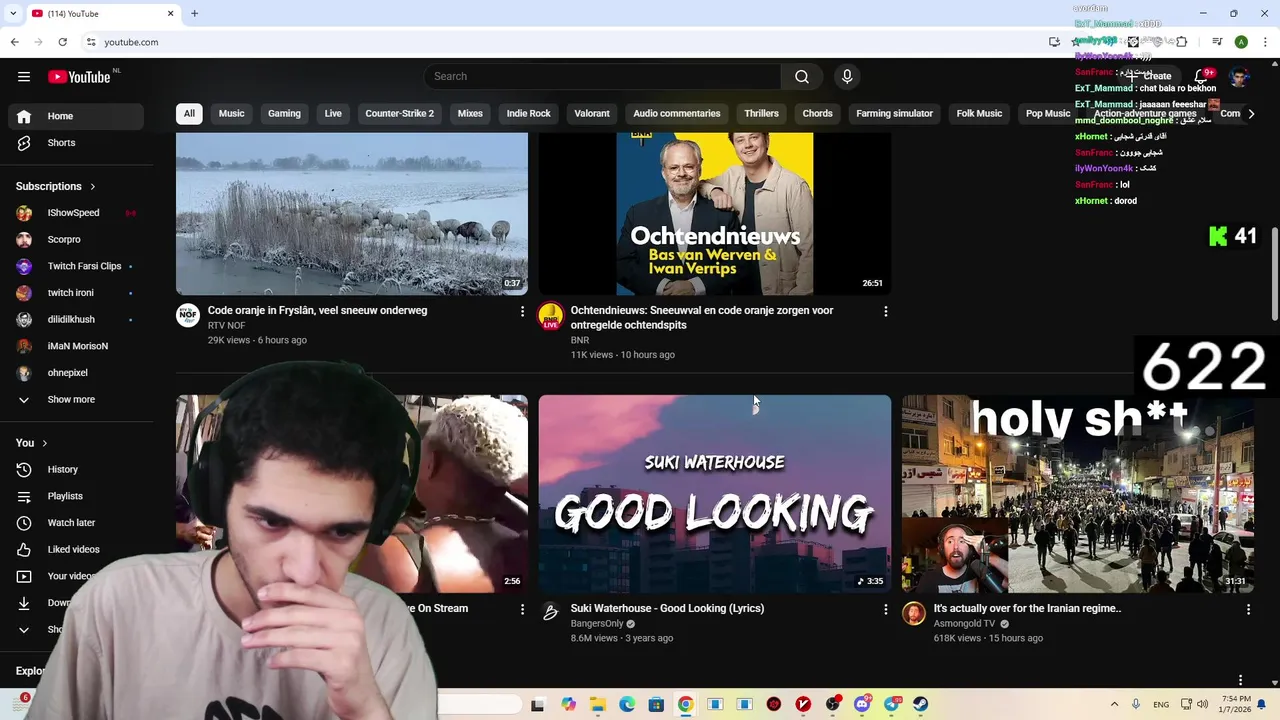This screenshot has width=1280, height=720.
Task: Open the RTV NOF channel avatar
Action: point(188,316)
